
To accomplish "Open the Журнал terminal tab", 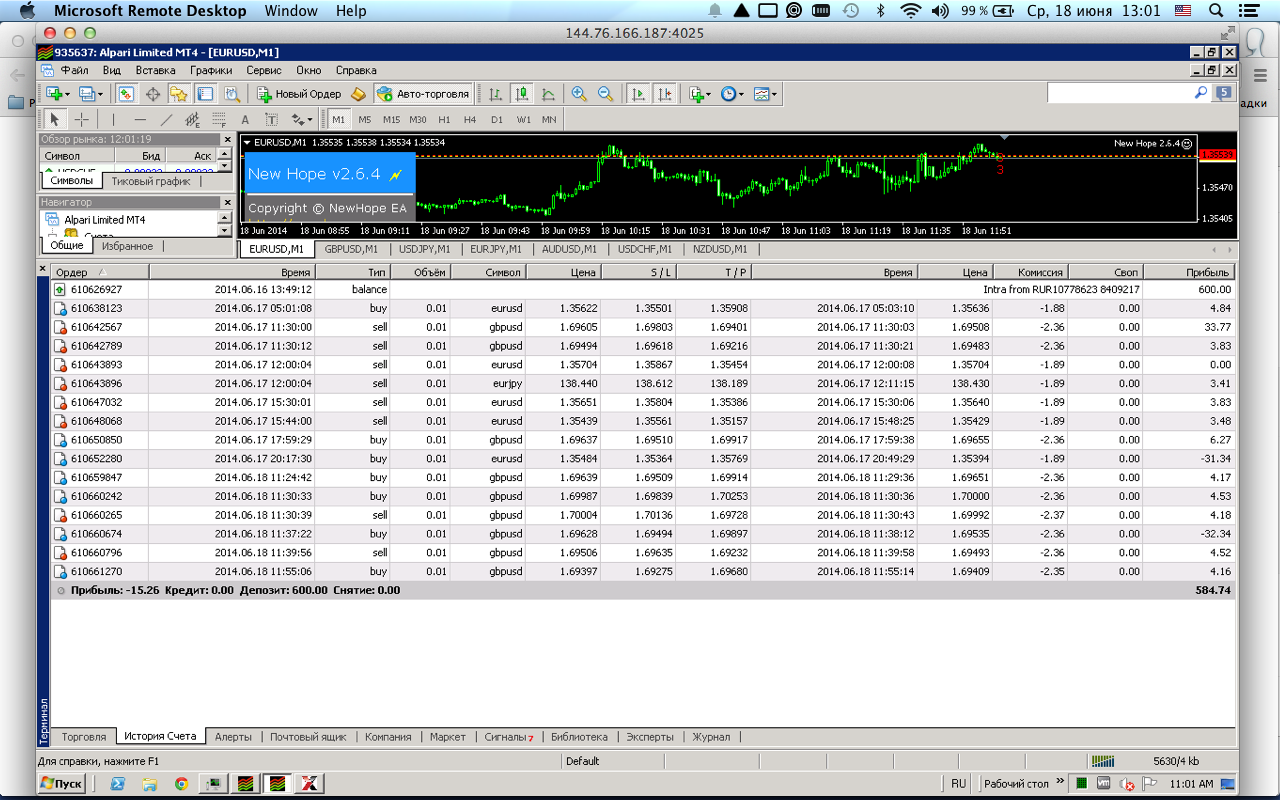I will pyautogui.click(x=711, y=737).
